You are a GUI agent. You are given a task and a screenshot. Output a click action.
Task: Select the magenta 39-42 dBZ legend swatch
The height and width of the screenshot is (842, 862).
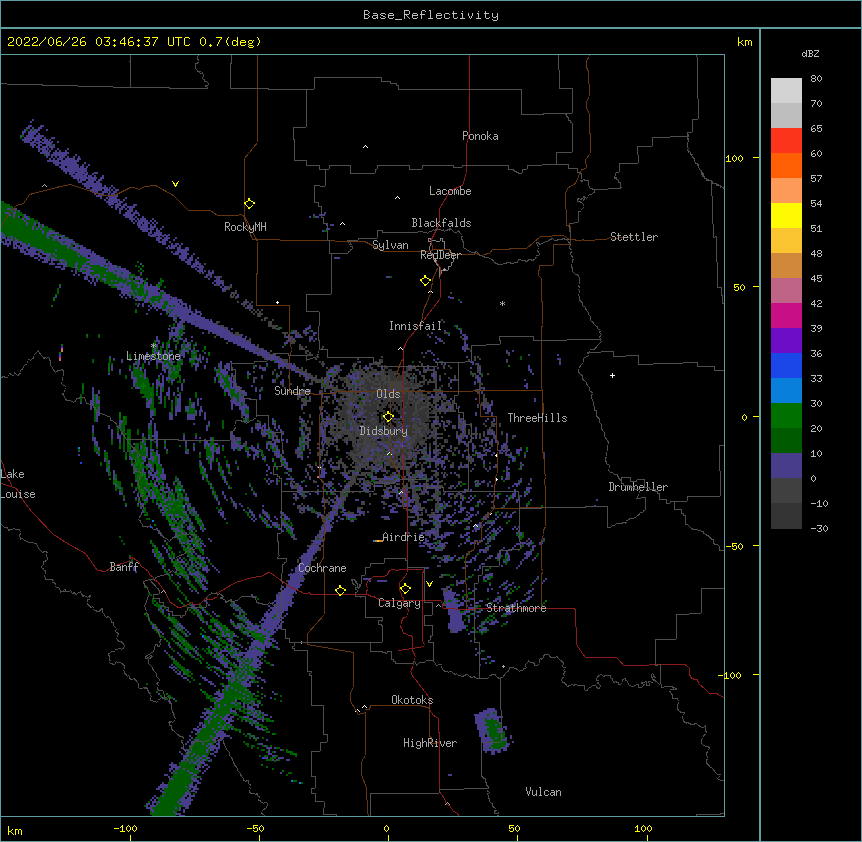(786, 315)
